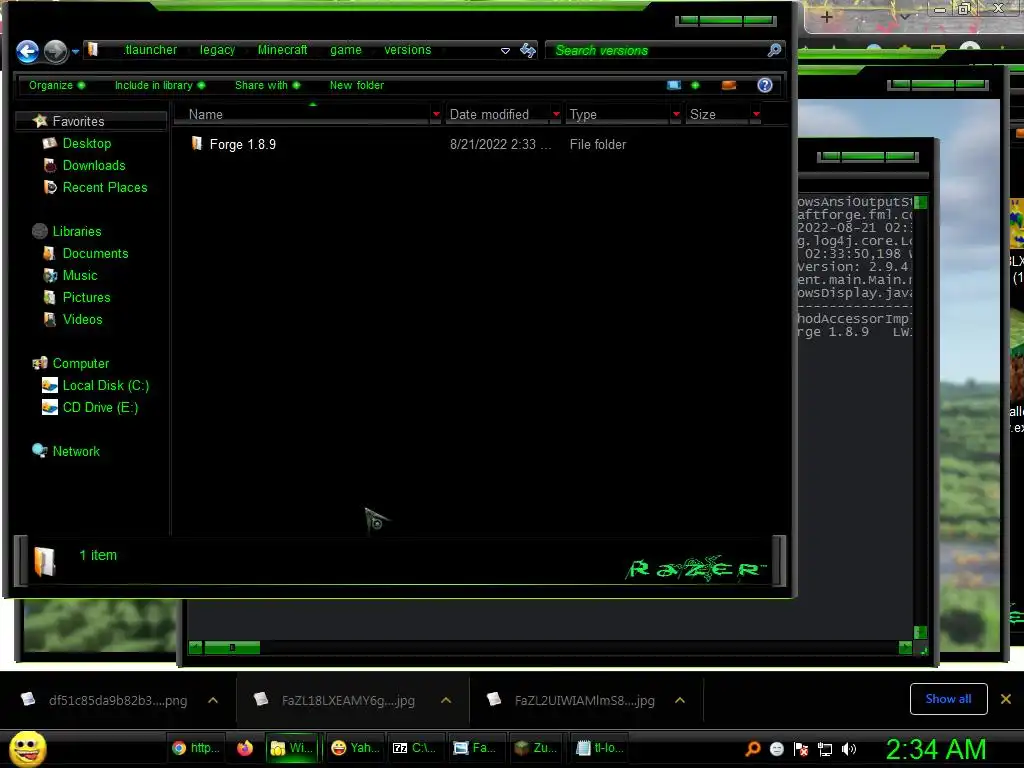The image size is (1024, 768).
Task: Open the Date modified filter dropdown
Action: 556,114
